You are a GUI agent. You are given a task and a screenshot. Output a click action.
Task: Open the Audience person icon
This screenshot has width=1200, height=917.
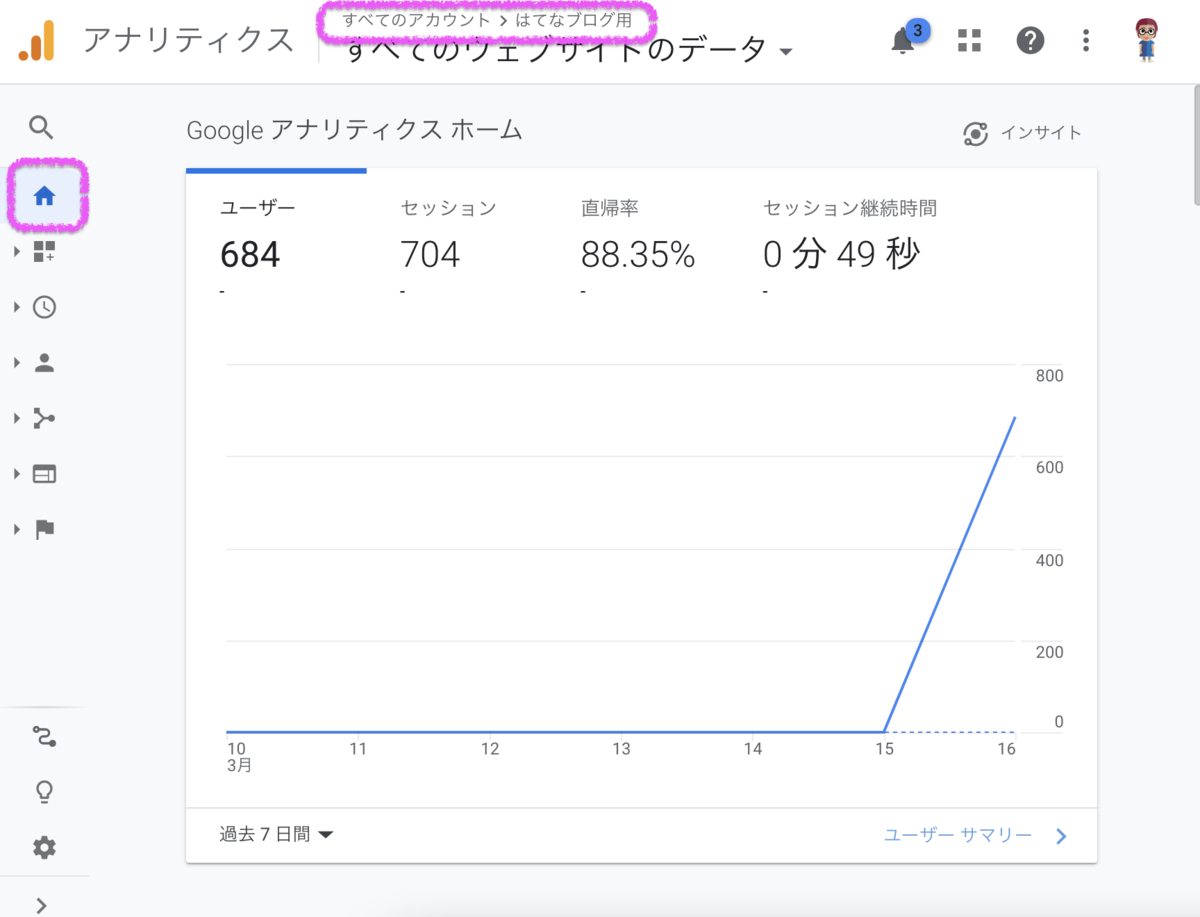44,363
